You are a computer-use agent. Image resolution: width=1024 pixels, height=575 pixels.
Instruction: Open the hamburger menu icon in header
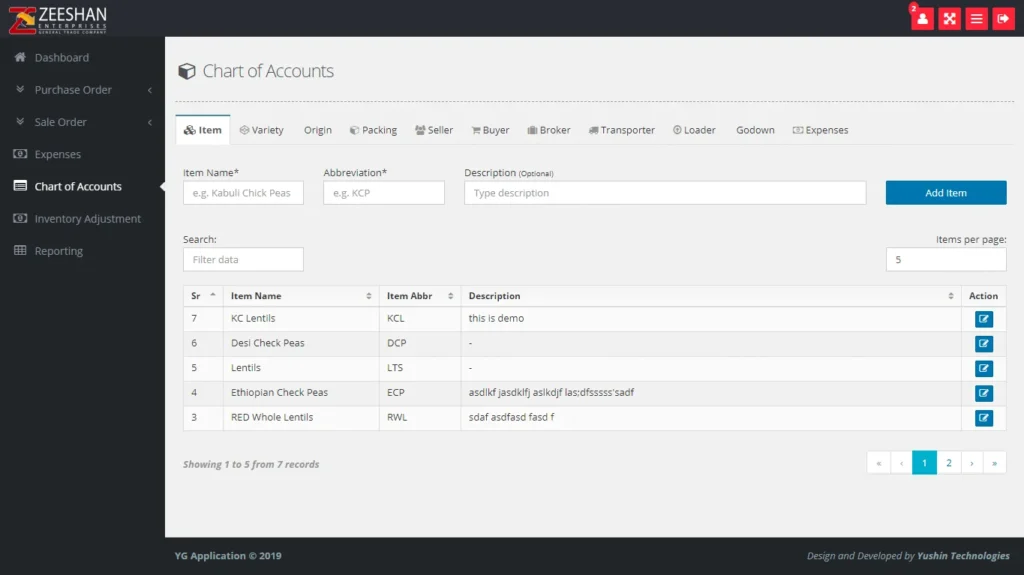tap(976, 18)
